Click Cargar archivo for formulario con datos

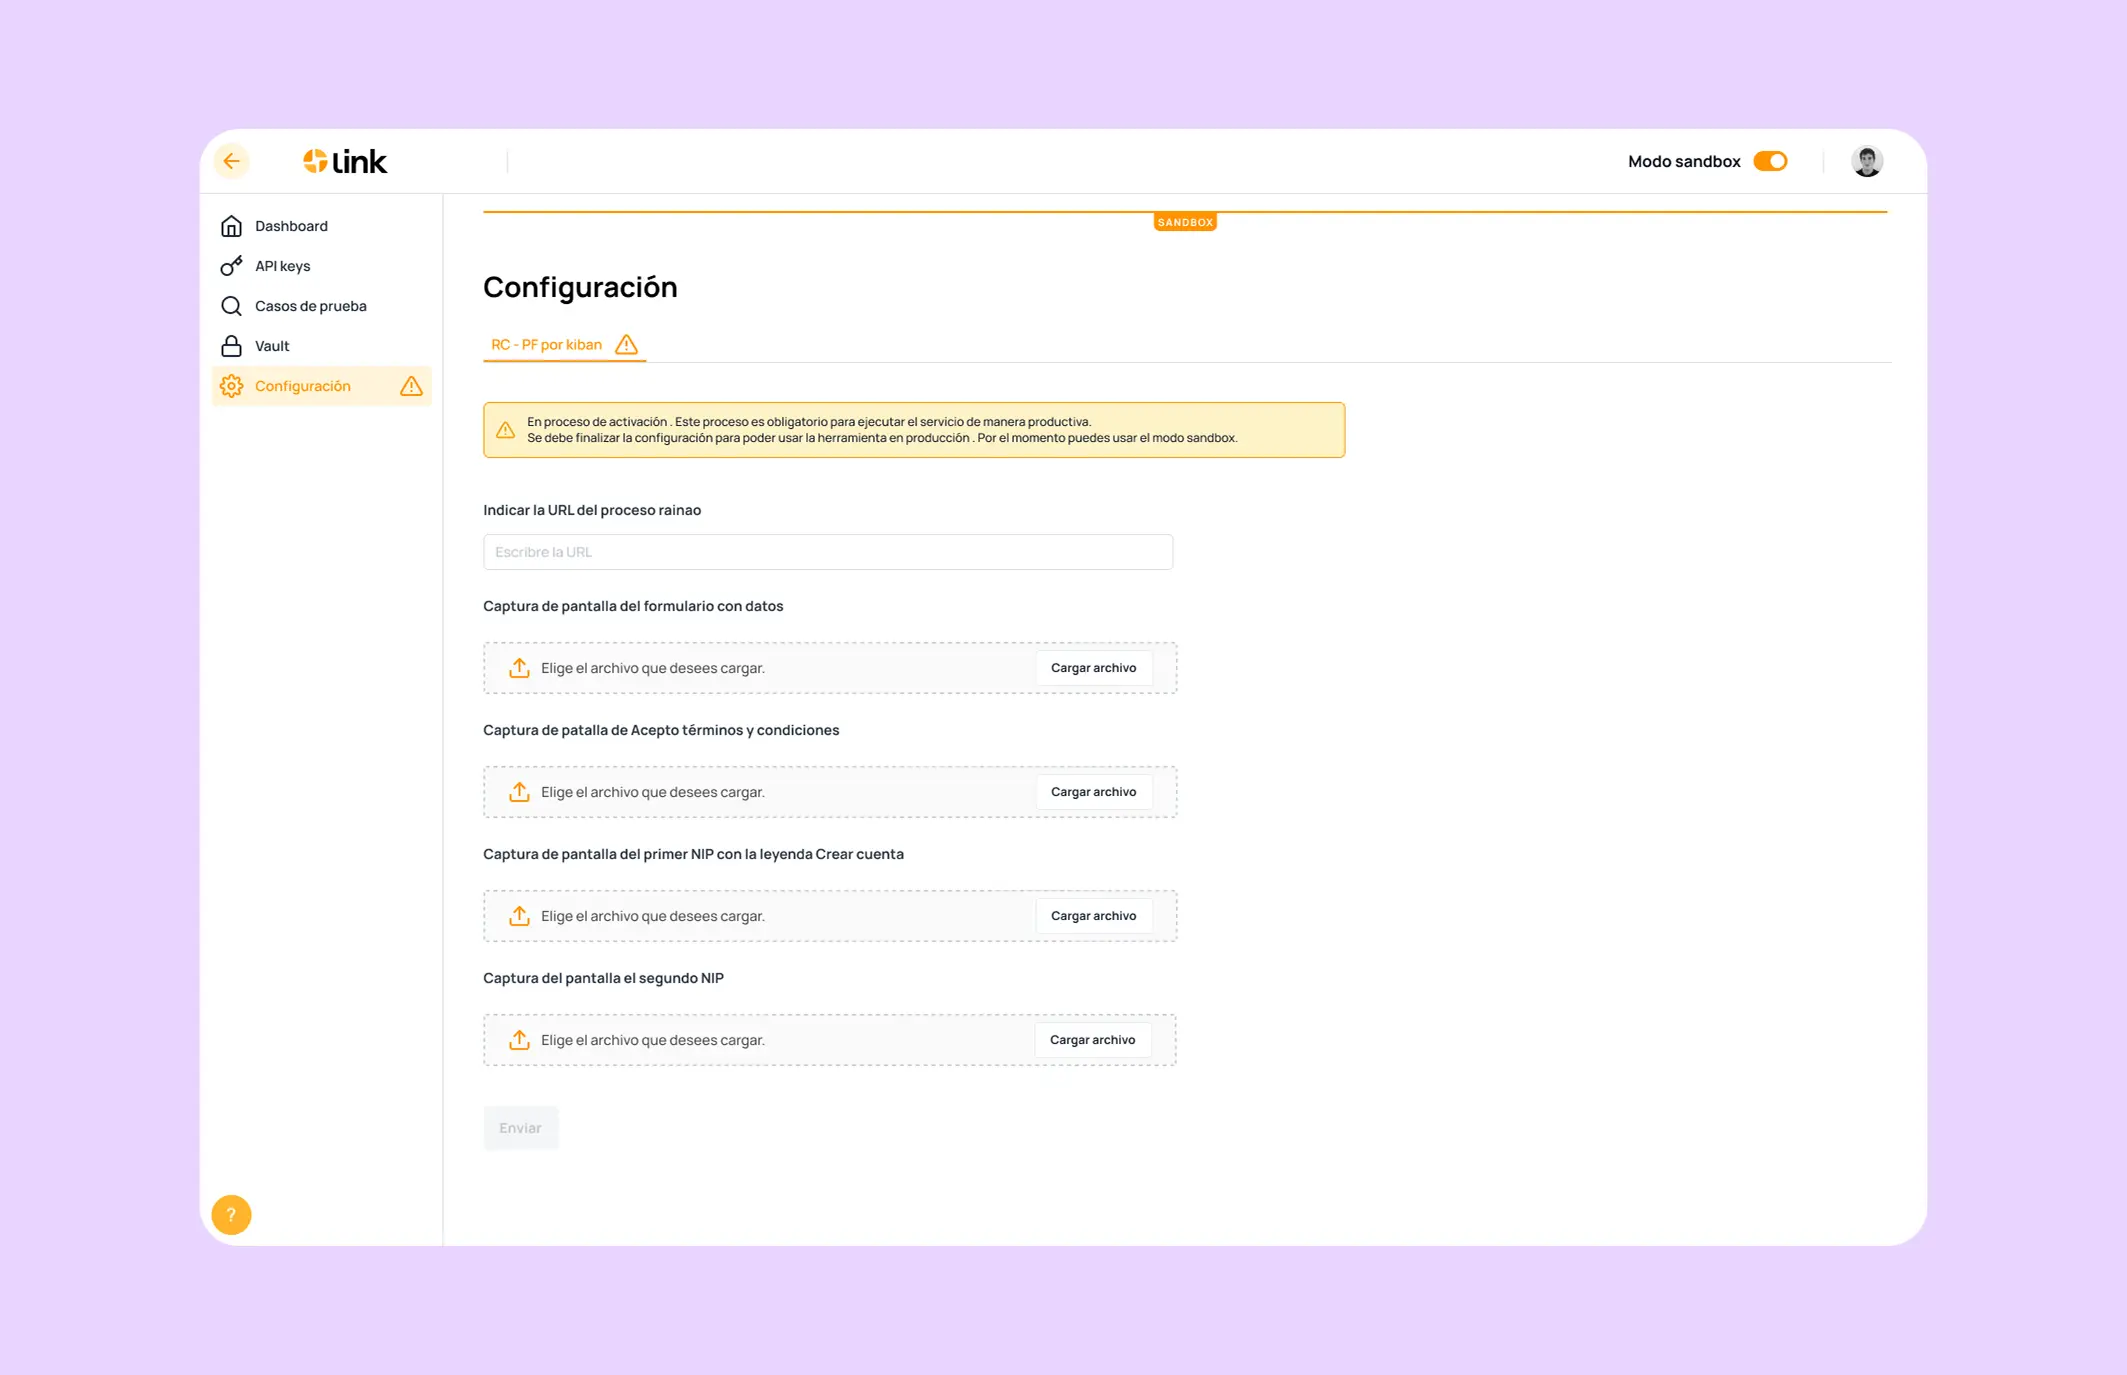pyautogui.click(x=1093, y=668)
